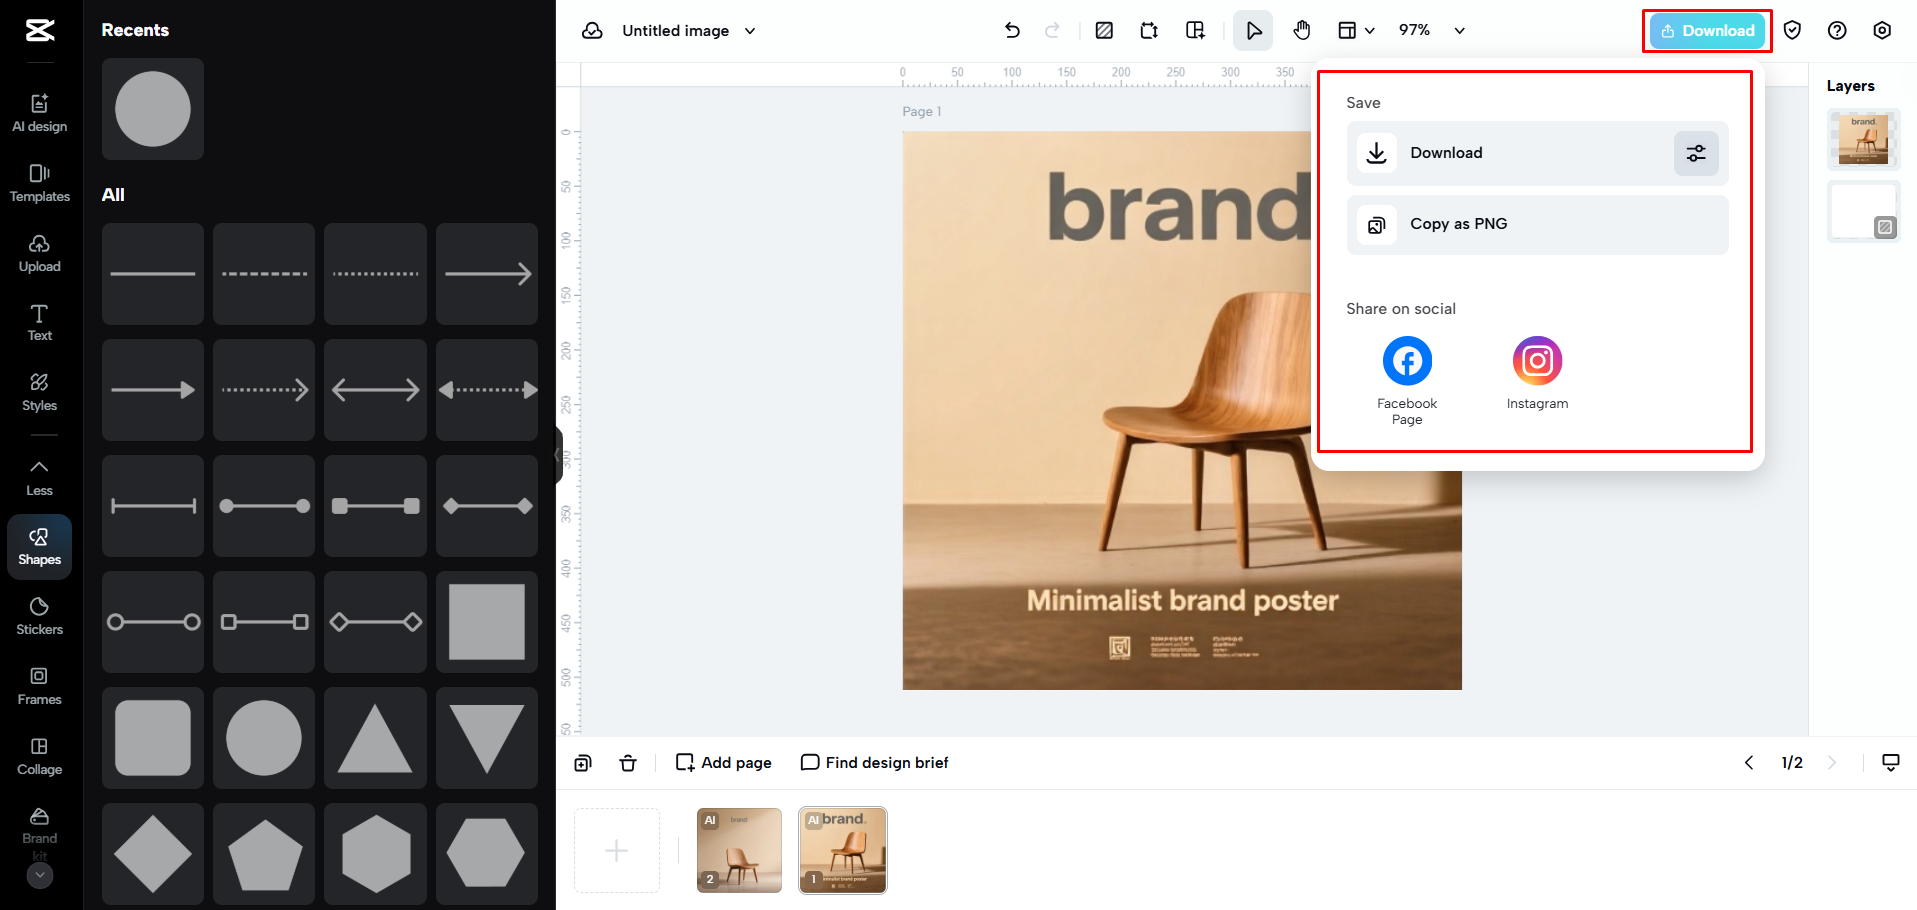Open the shield privacy icon
The width and height of the screenshot is (1917, 910).
coord(1792,30)
